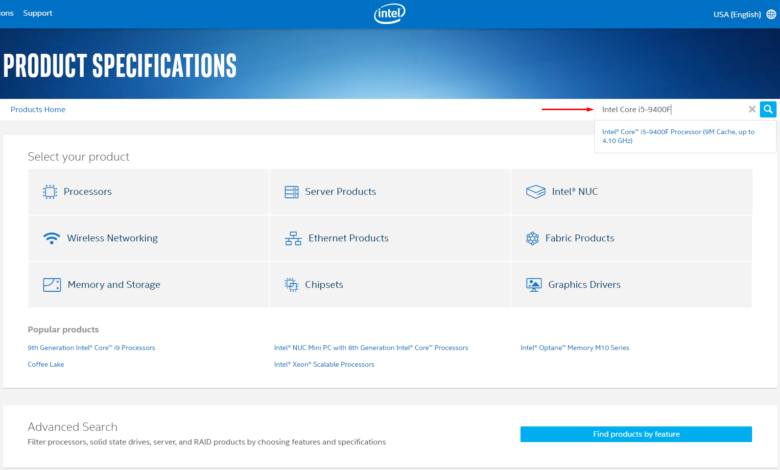Image resolution: width=780 pixels, height=470 pixels.
Task: Open the Processors category label
Action: click(88, 191)
